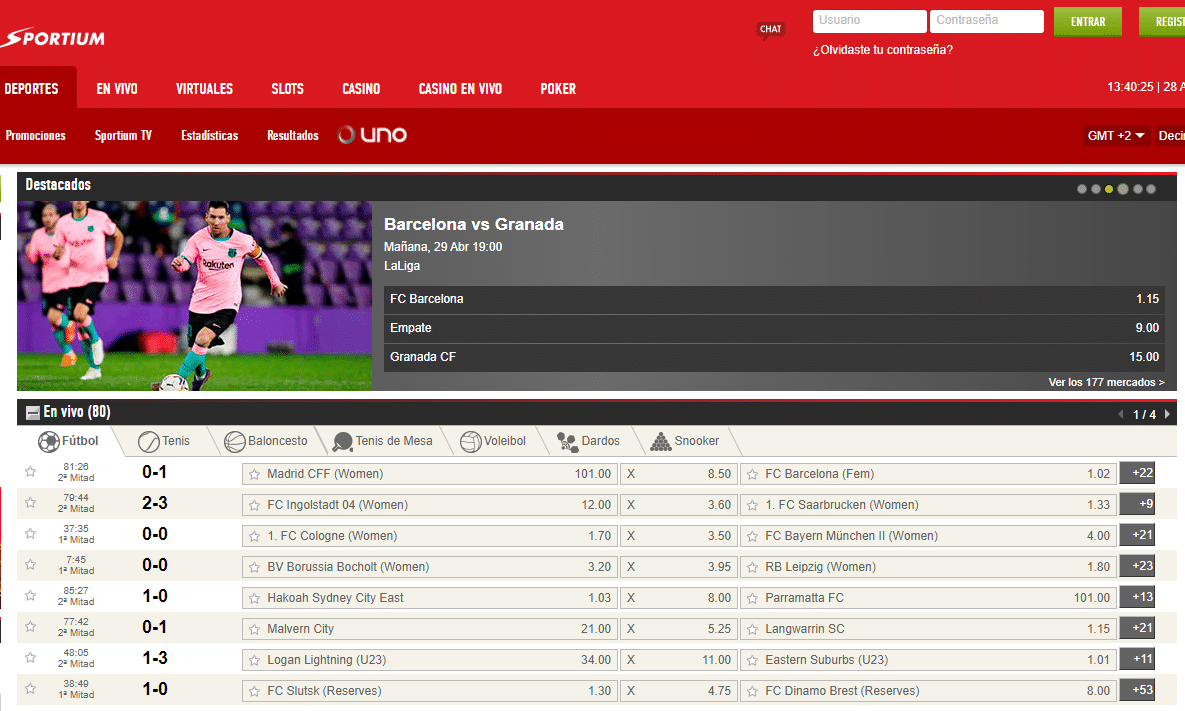The height and width of the screenshot is (711, 1185).
Task: Select the Tenis de Mesa tab
Action: pyautogui.click(x=382, y=441)
